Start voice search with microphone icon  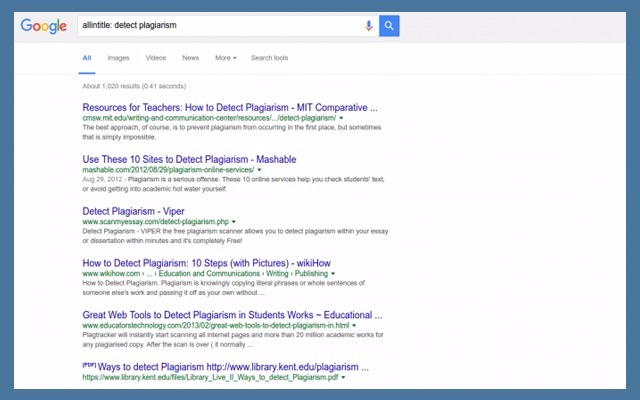tap(369, 26)
